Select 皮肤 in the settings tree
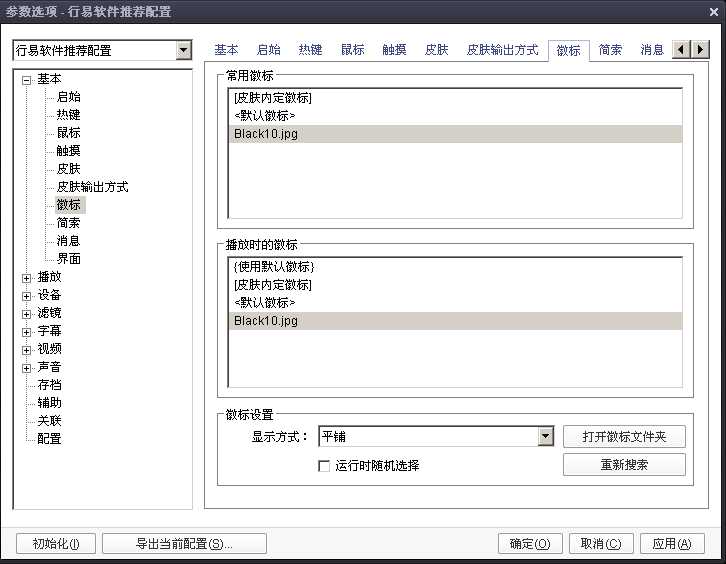The height and width of the screenshot is (564, 726). pos(69,169)
